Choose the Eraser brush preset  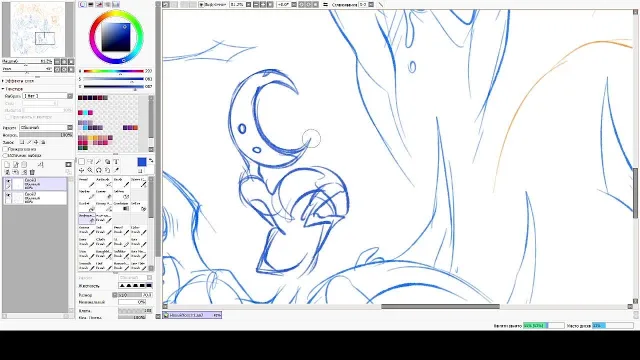[103, 194]
